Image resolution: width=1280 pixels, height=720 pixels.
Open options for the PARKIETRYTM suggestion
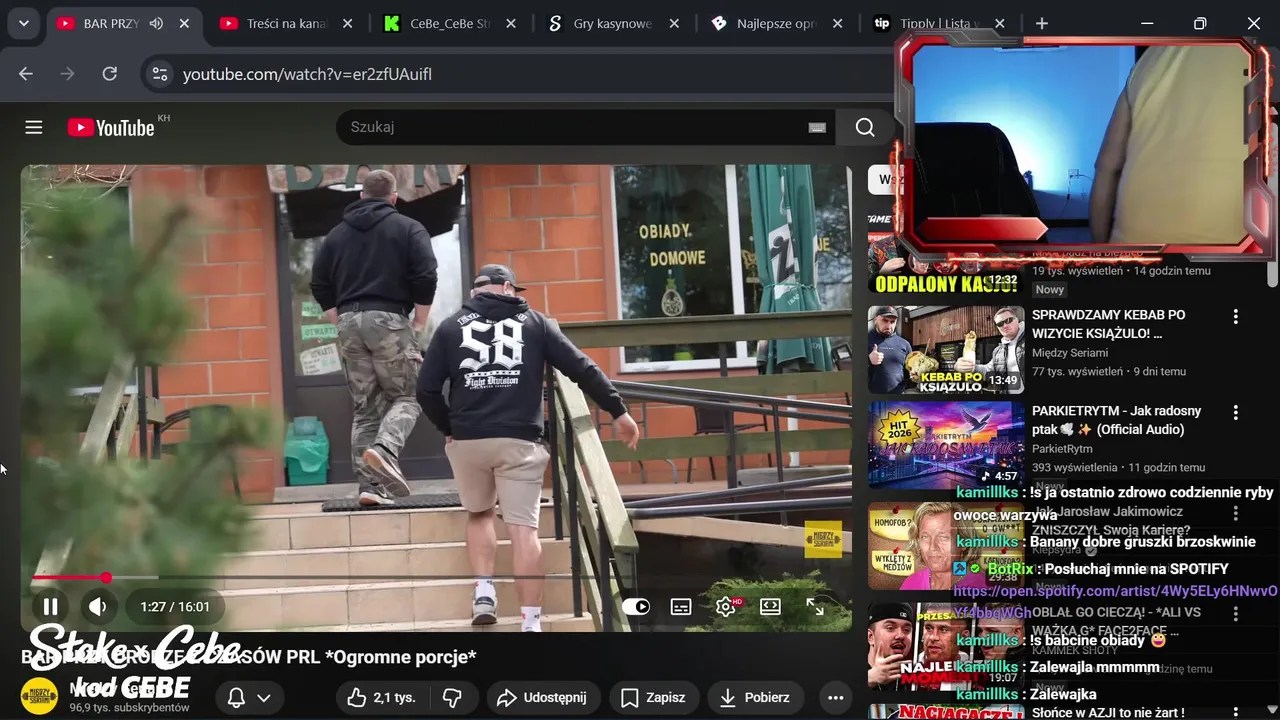coord(1236,412)
